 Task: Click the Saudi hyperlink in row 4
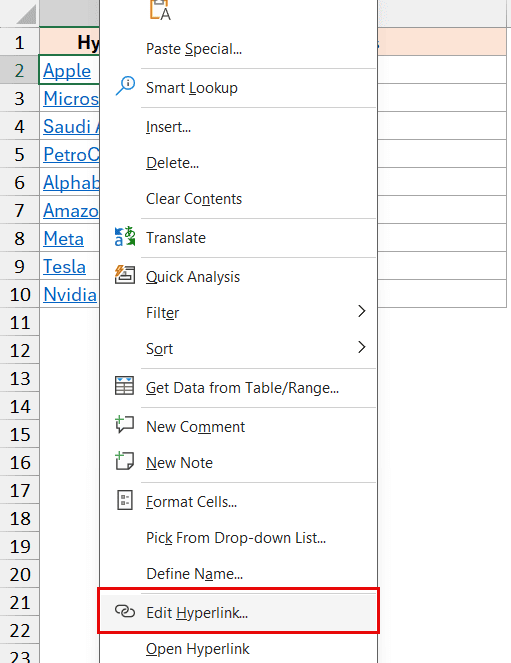click(x=71, y=126)
